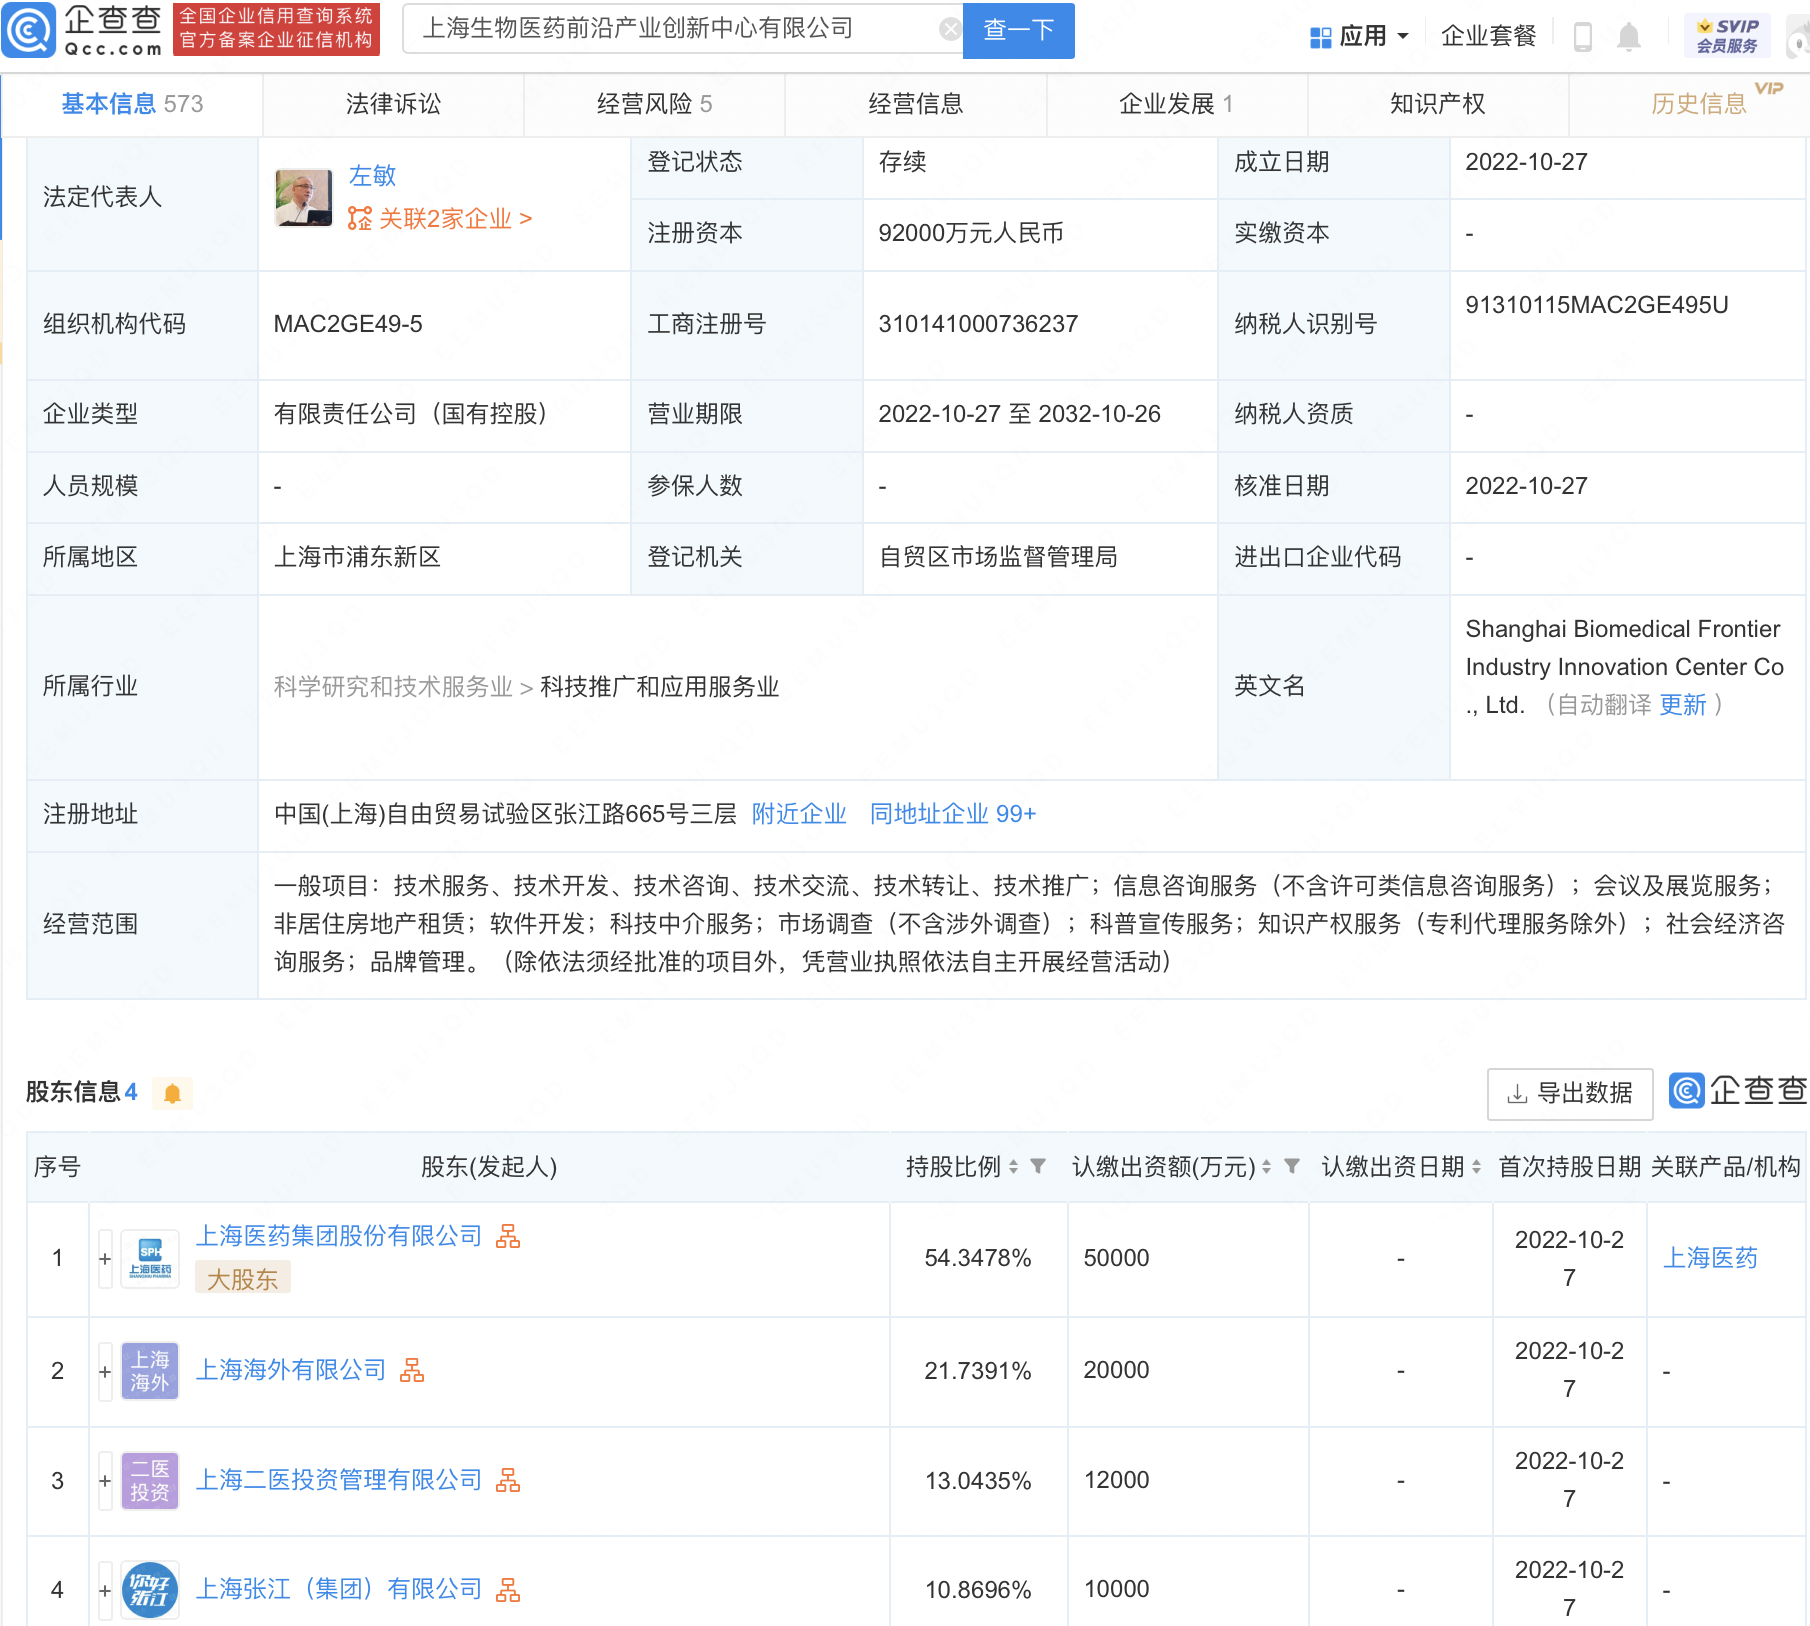Click the 张江 round company logo

pyautogui.click(x=150, y=1589)
